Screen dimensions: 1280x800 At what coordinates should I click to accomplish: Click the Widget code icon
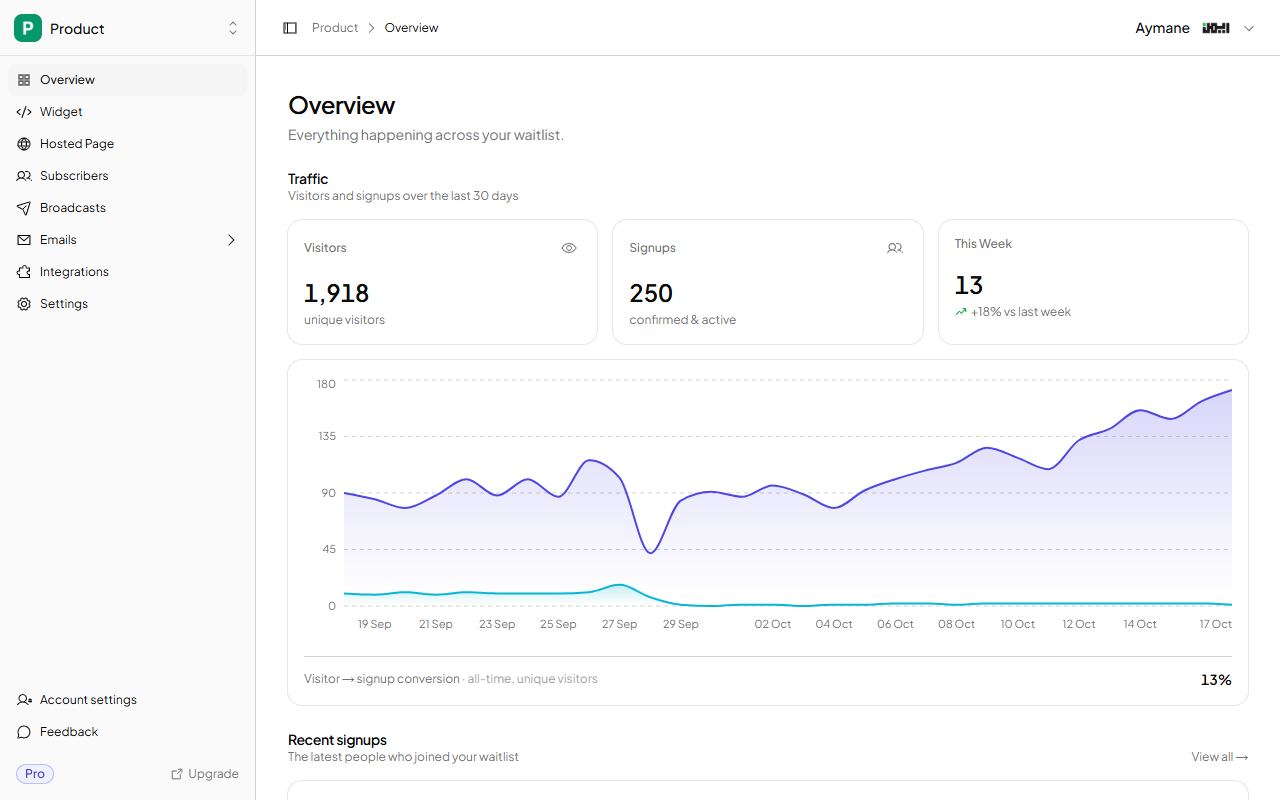click(24, 112)
